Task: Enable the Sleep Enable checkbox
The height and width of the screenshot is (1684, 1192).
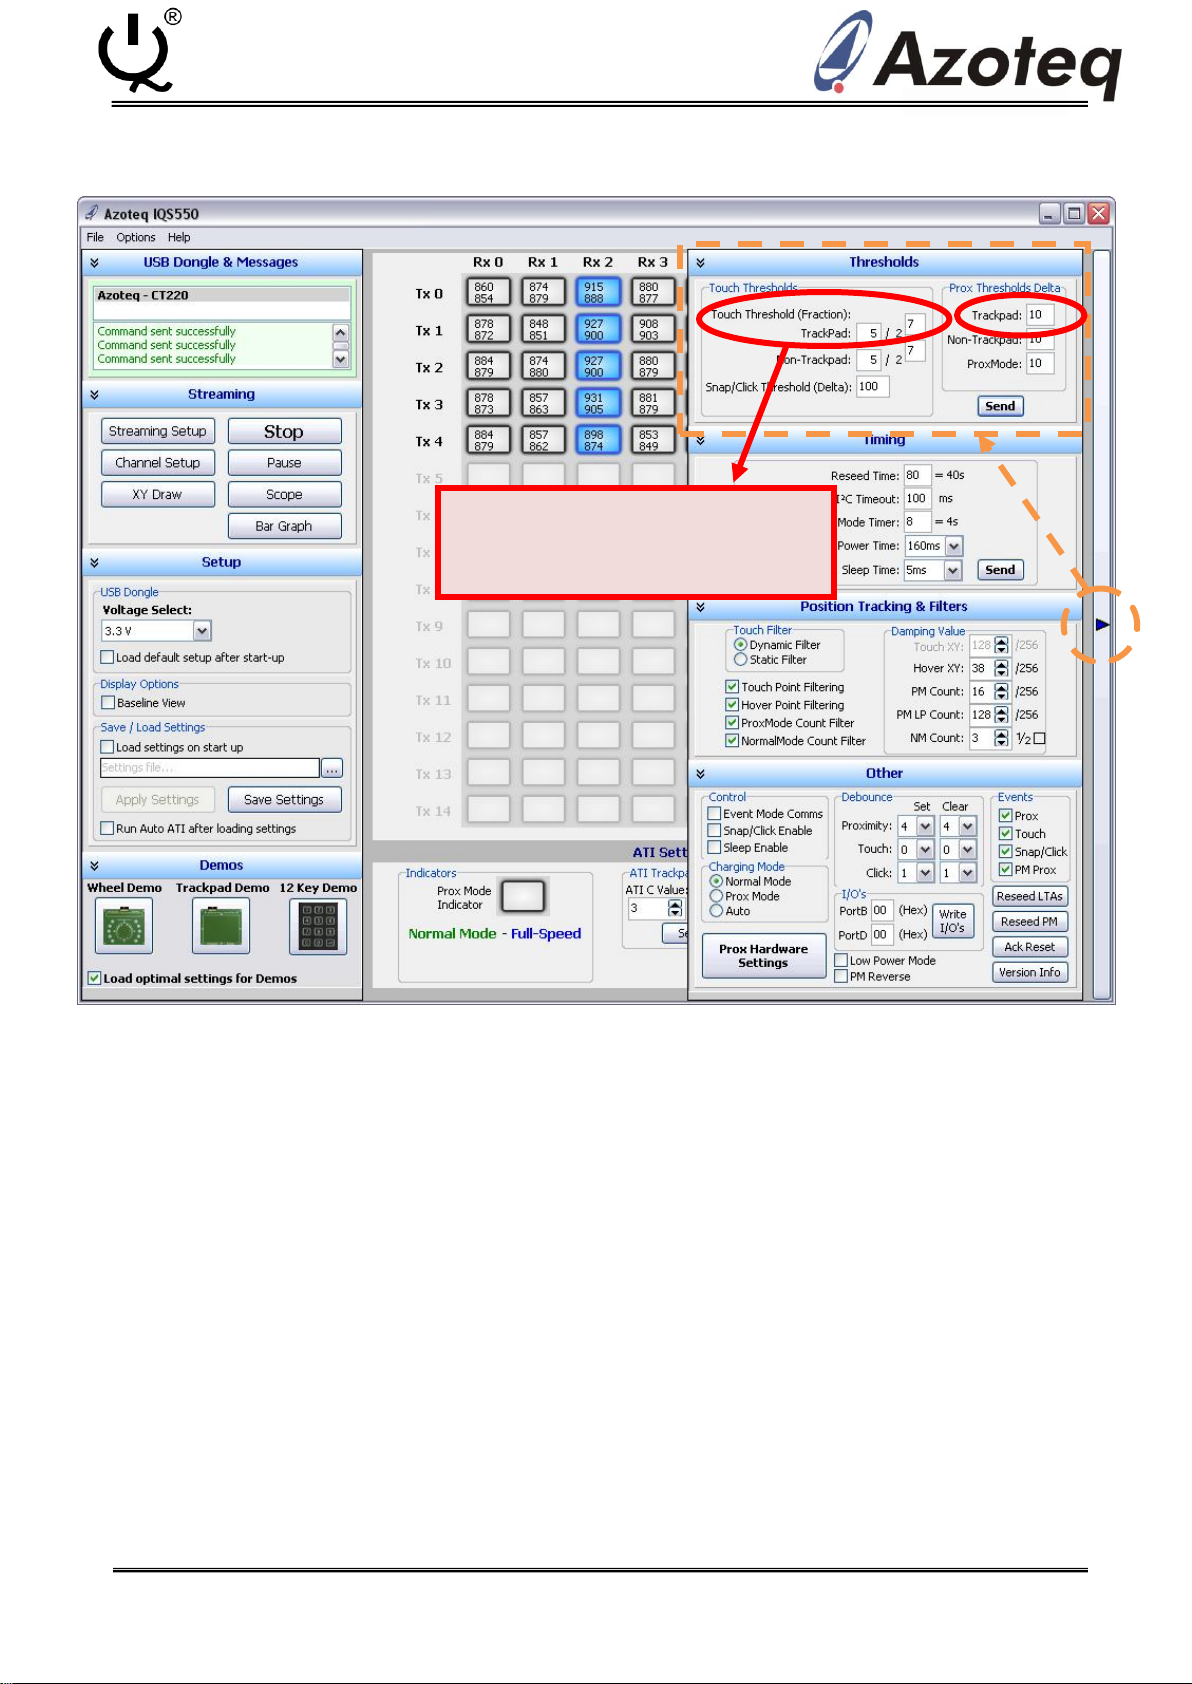Action: click(x=714, y=848)
